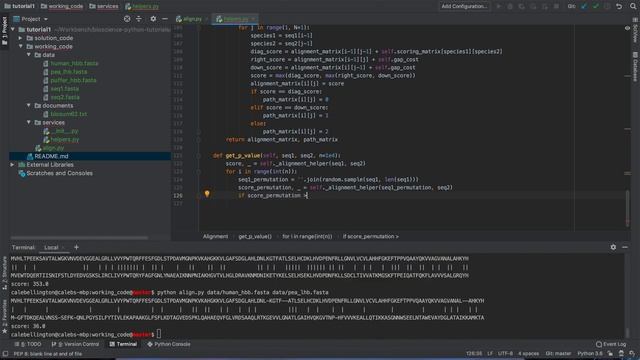Collapse the working_code folder
The image size is (640, 360).
coord(21,46)
